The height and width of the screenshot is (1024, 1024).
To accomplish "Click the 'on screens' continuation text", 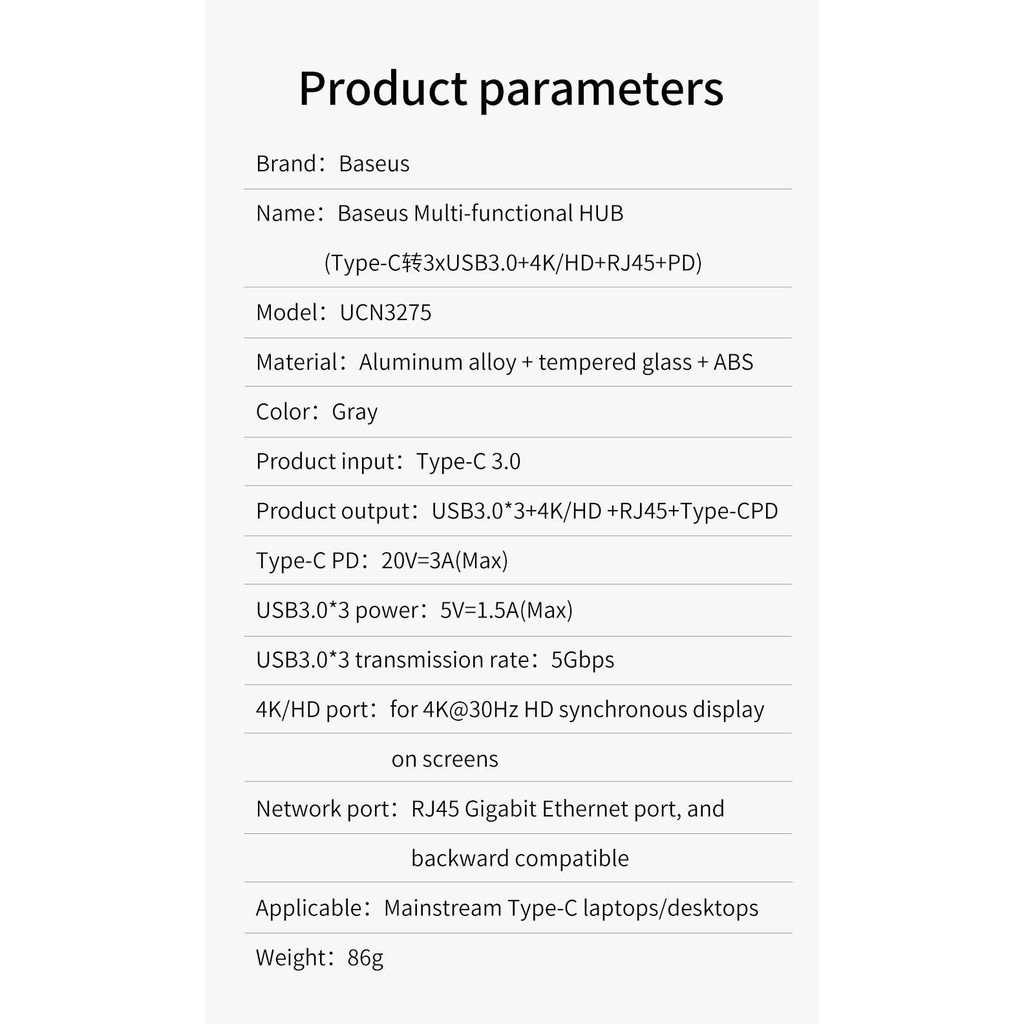I will click(445, 759).
